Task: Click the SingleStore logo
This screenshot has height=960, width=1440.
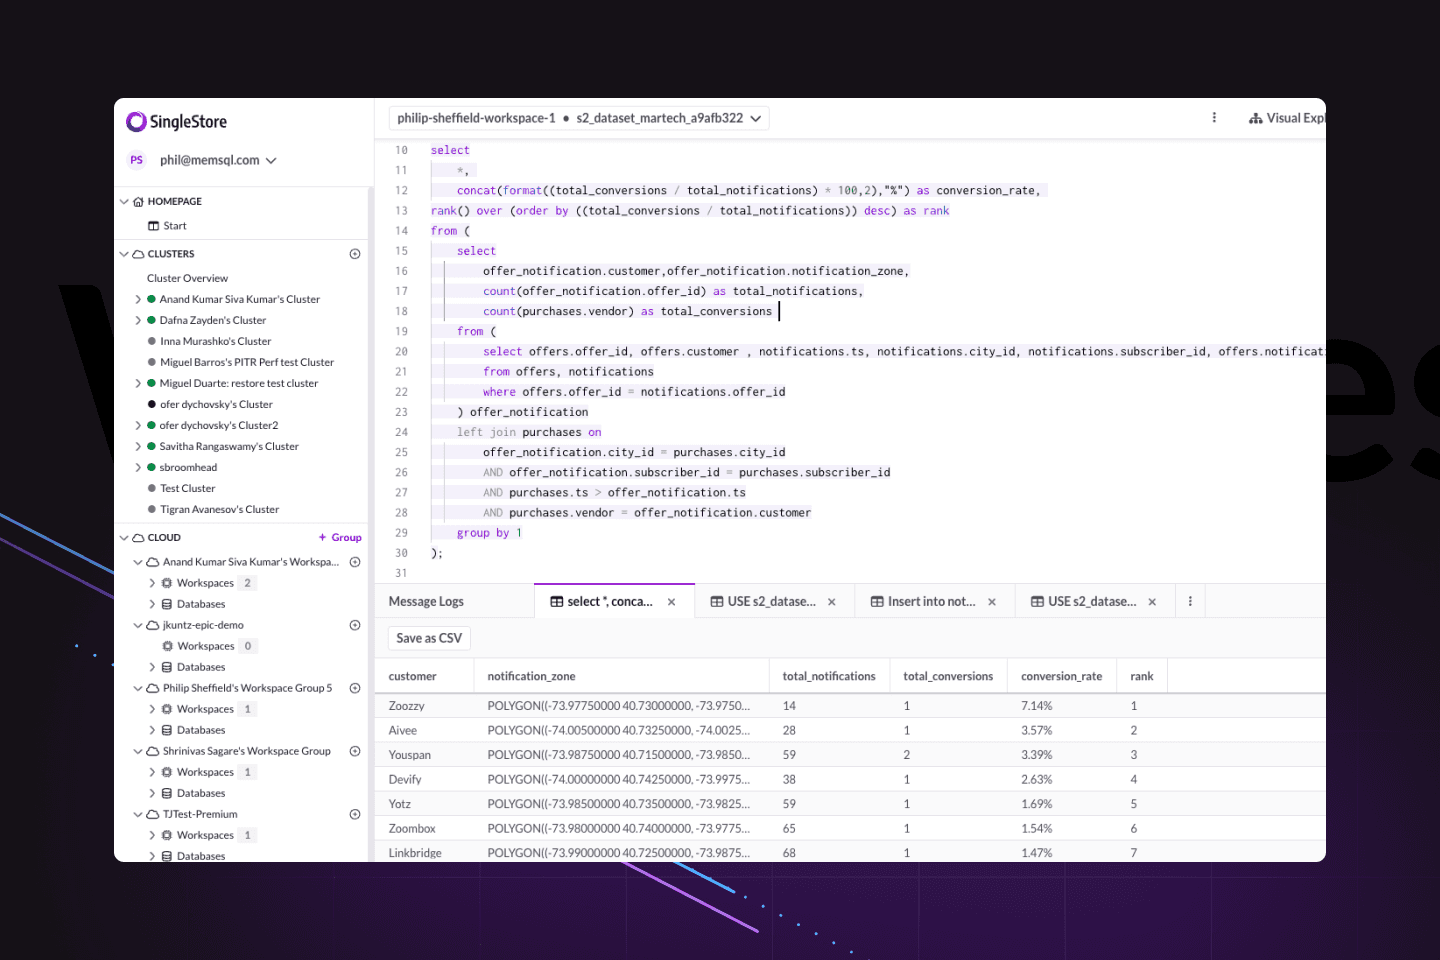Action: [177, 122]
